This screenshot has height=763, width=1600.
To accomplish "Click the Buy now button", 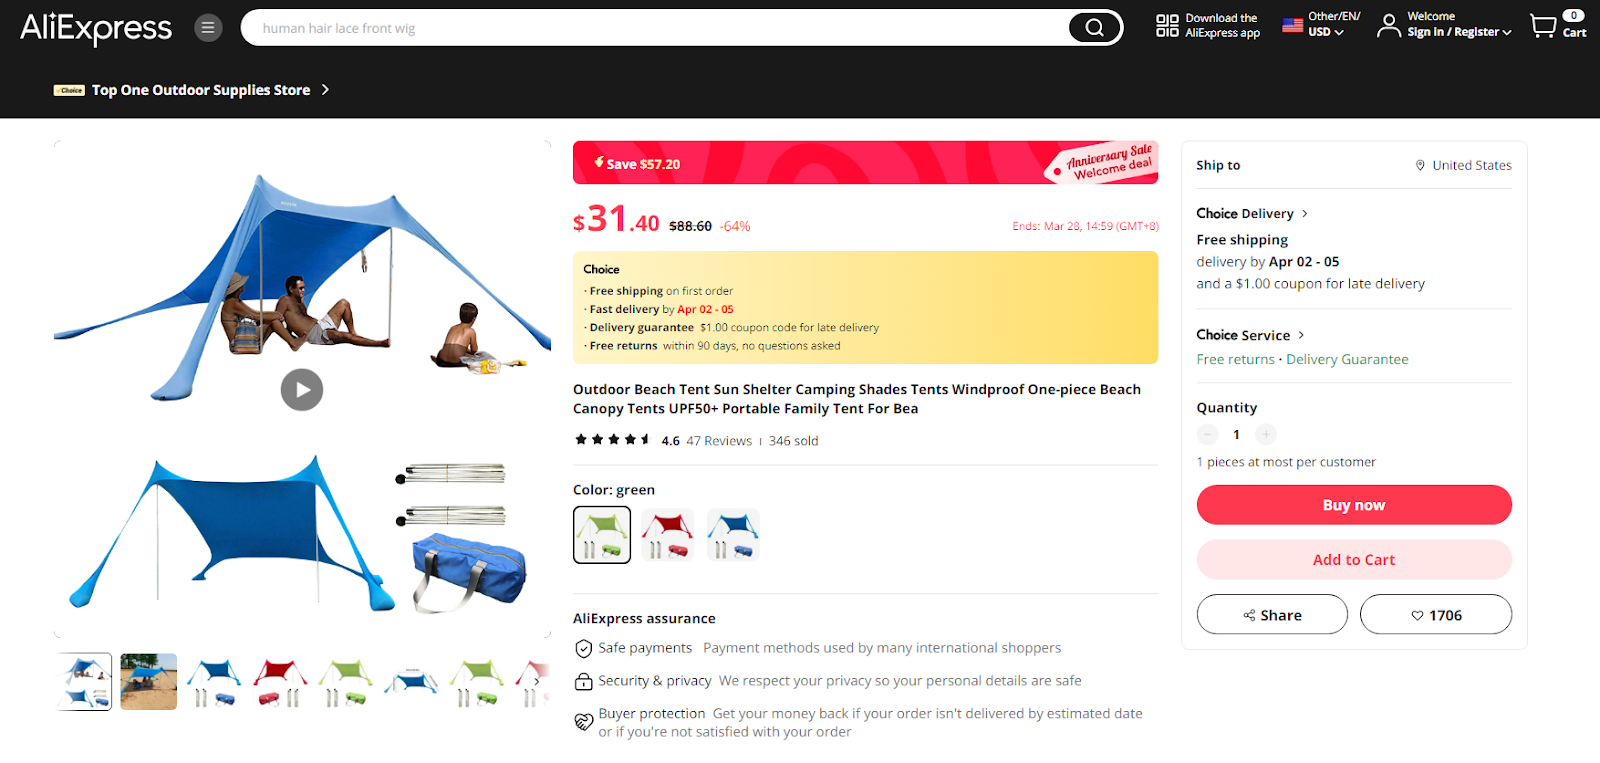I will click(x=1354, y=505).
